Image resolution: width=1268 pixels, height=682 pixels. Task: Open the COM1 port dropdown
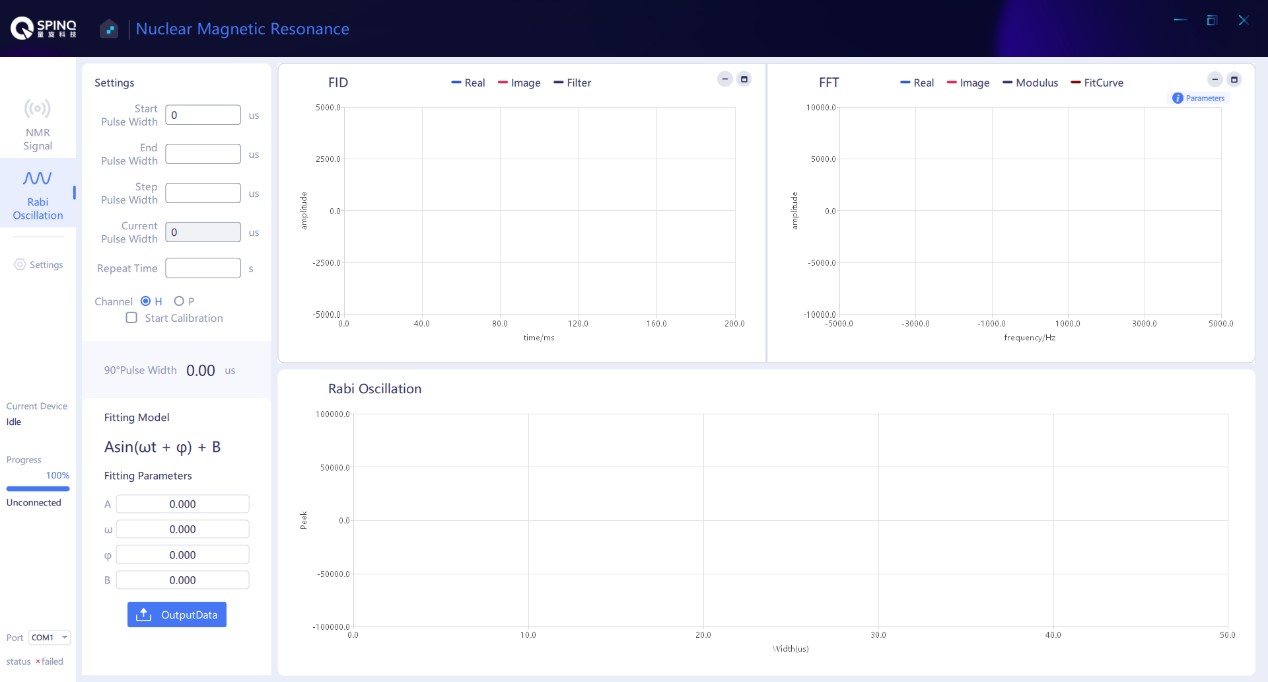coord(49,637)
